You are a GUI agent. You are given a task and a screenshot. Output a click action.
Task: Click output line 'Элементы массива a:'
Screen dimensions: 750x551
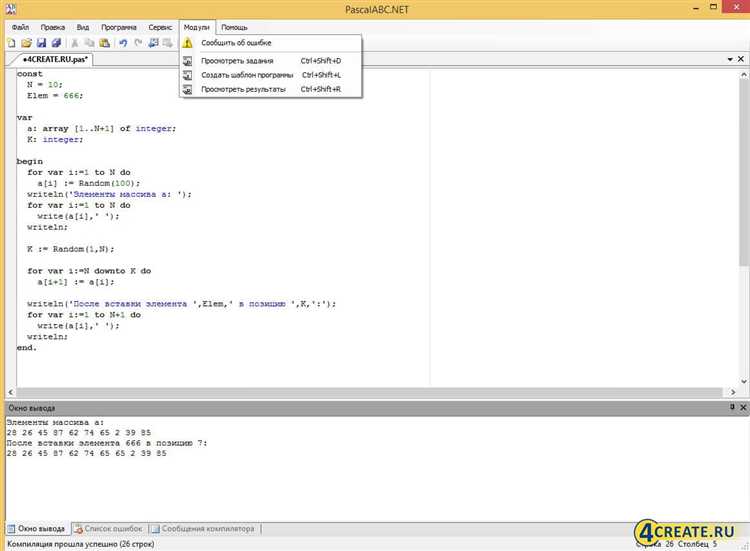point(55,423)
